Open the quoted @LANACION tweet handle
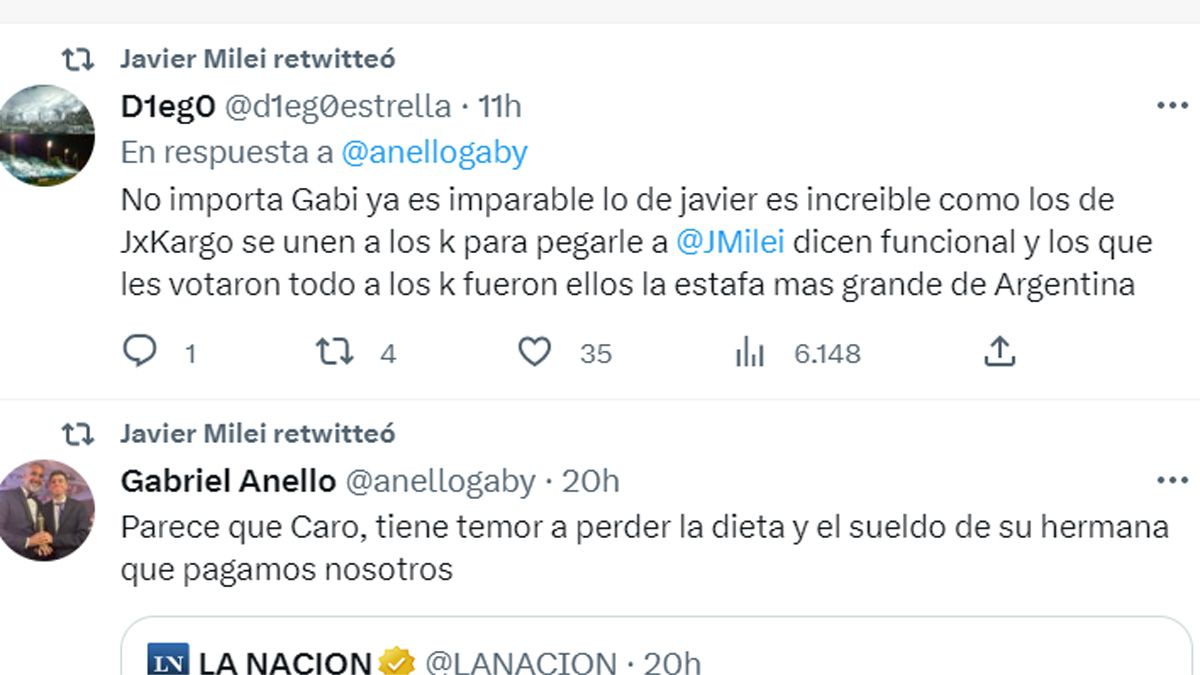Viewport: 1200px width, 675px height. [x=520, y=662]
